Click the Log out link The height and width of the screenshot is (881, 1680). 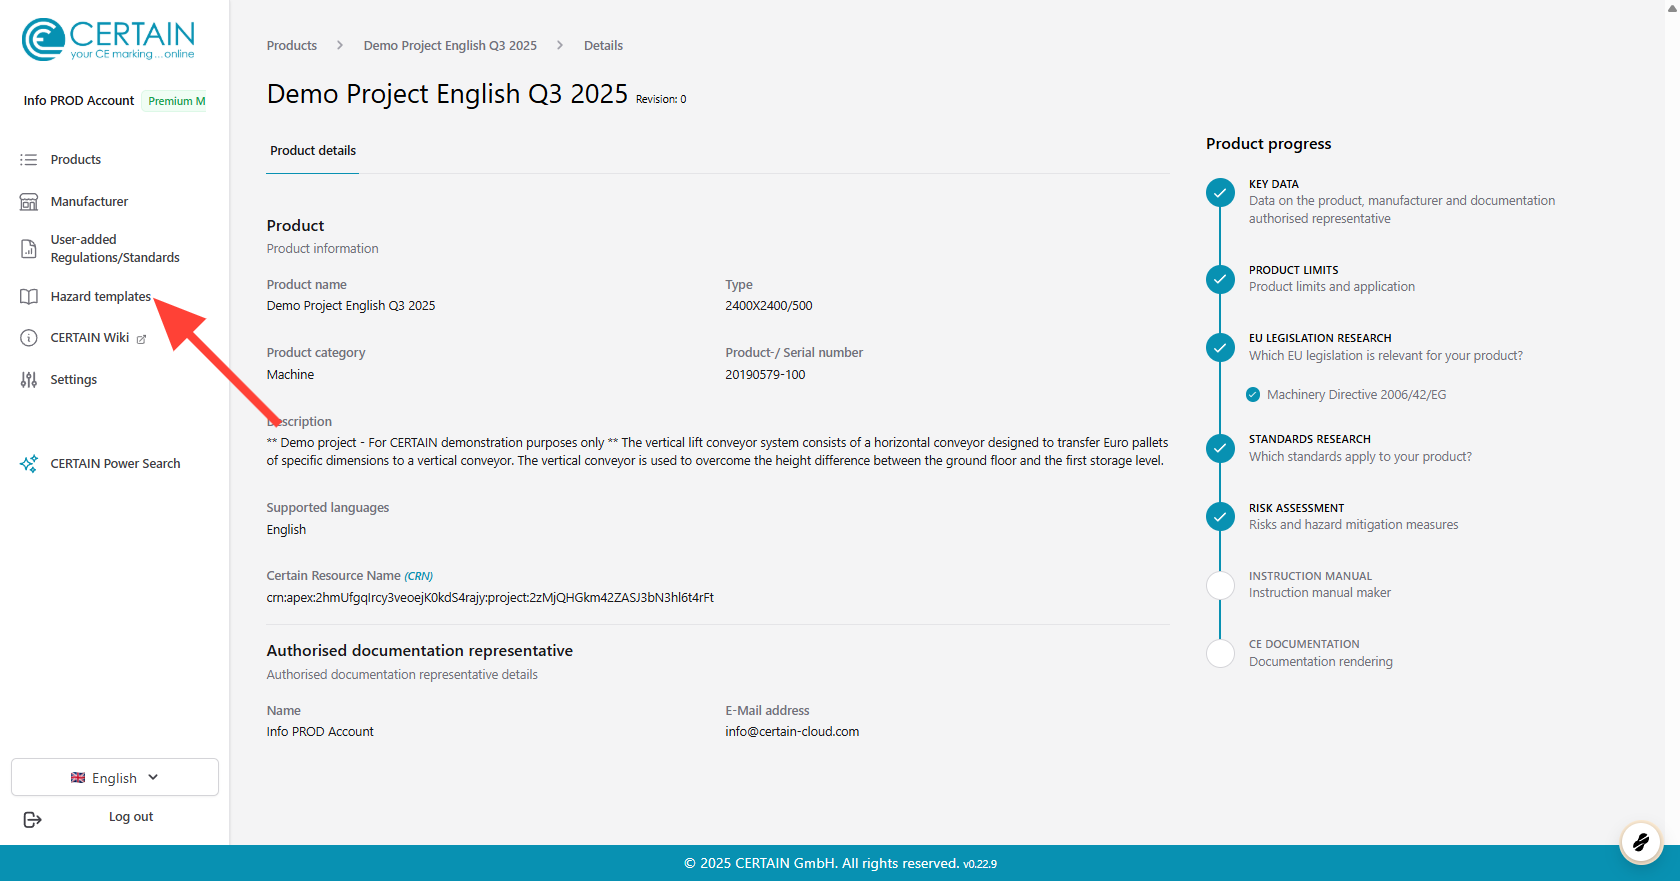131,817
